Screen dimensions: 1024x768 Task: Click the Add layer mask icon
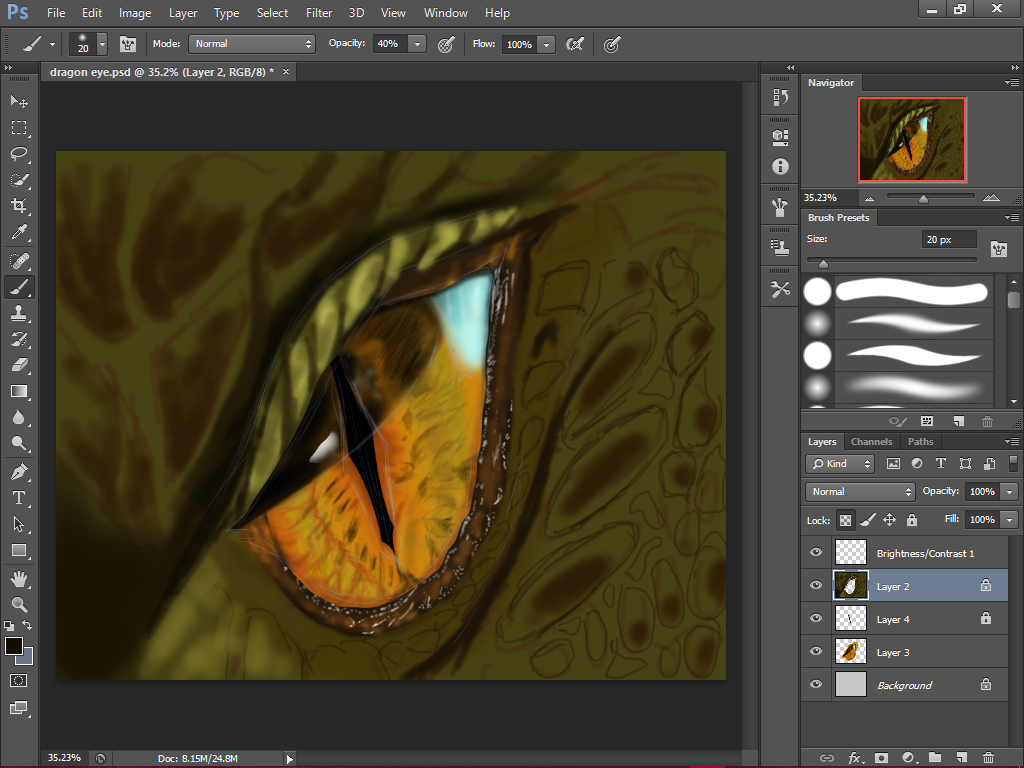(880, 757)
